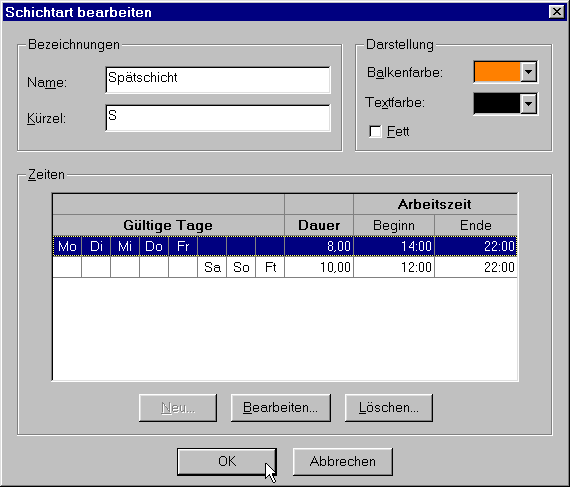Open the Balkenfarbe dropdown arrow
This screenshot has height=487, width=570.
[529, 72]
